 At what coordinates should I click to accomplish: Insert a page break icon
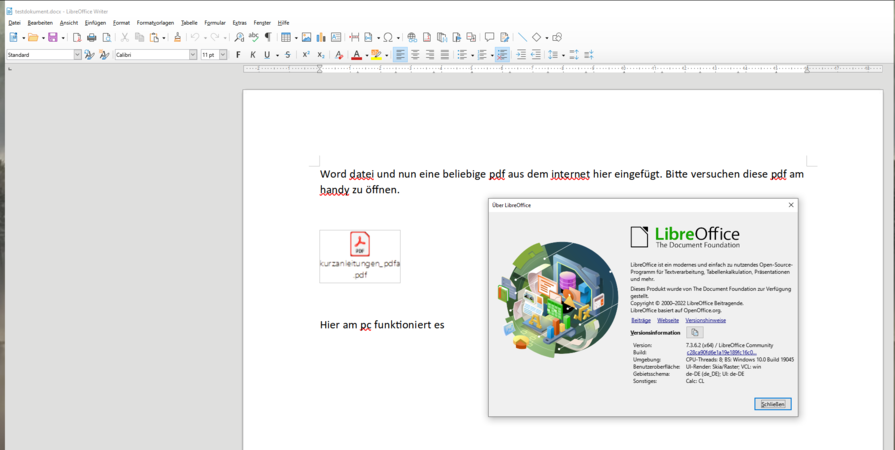(354, 38)
